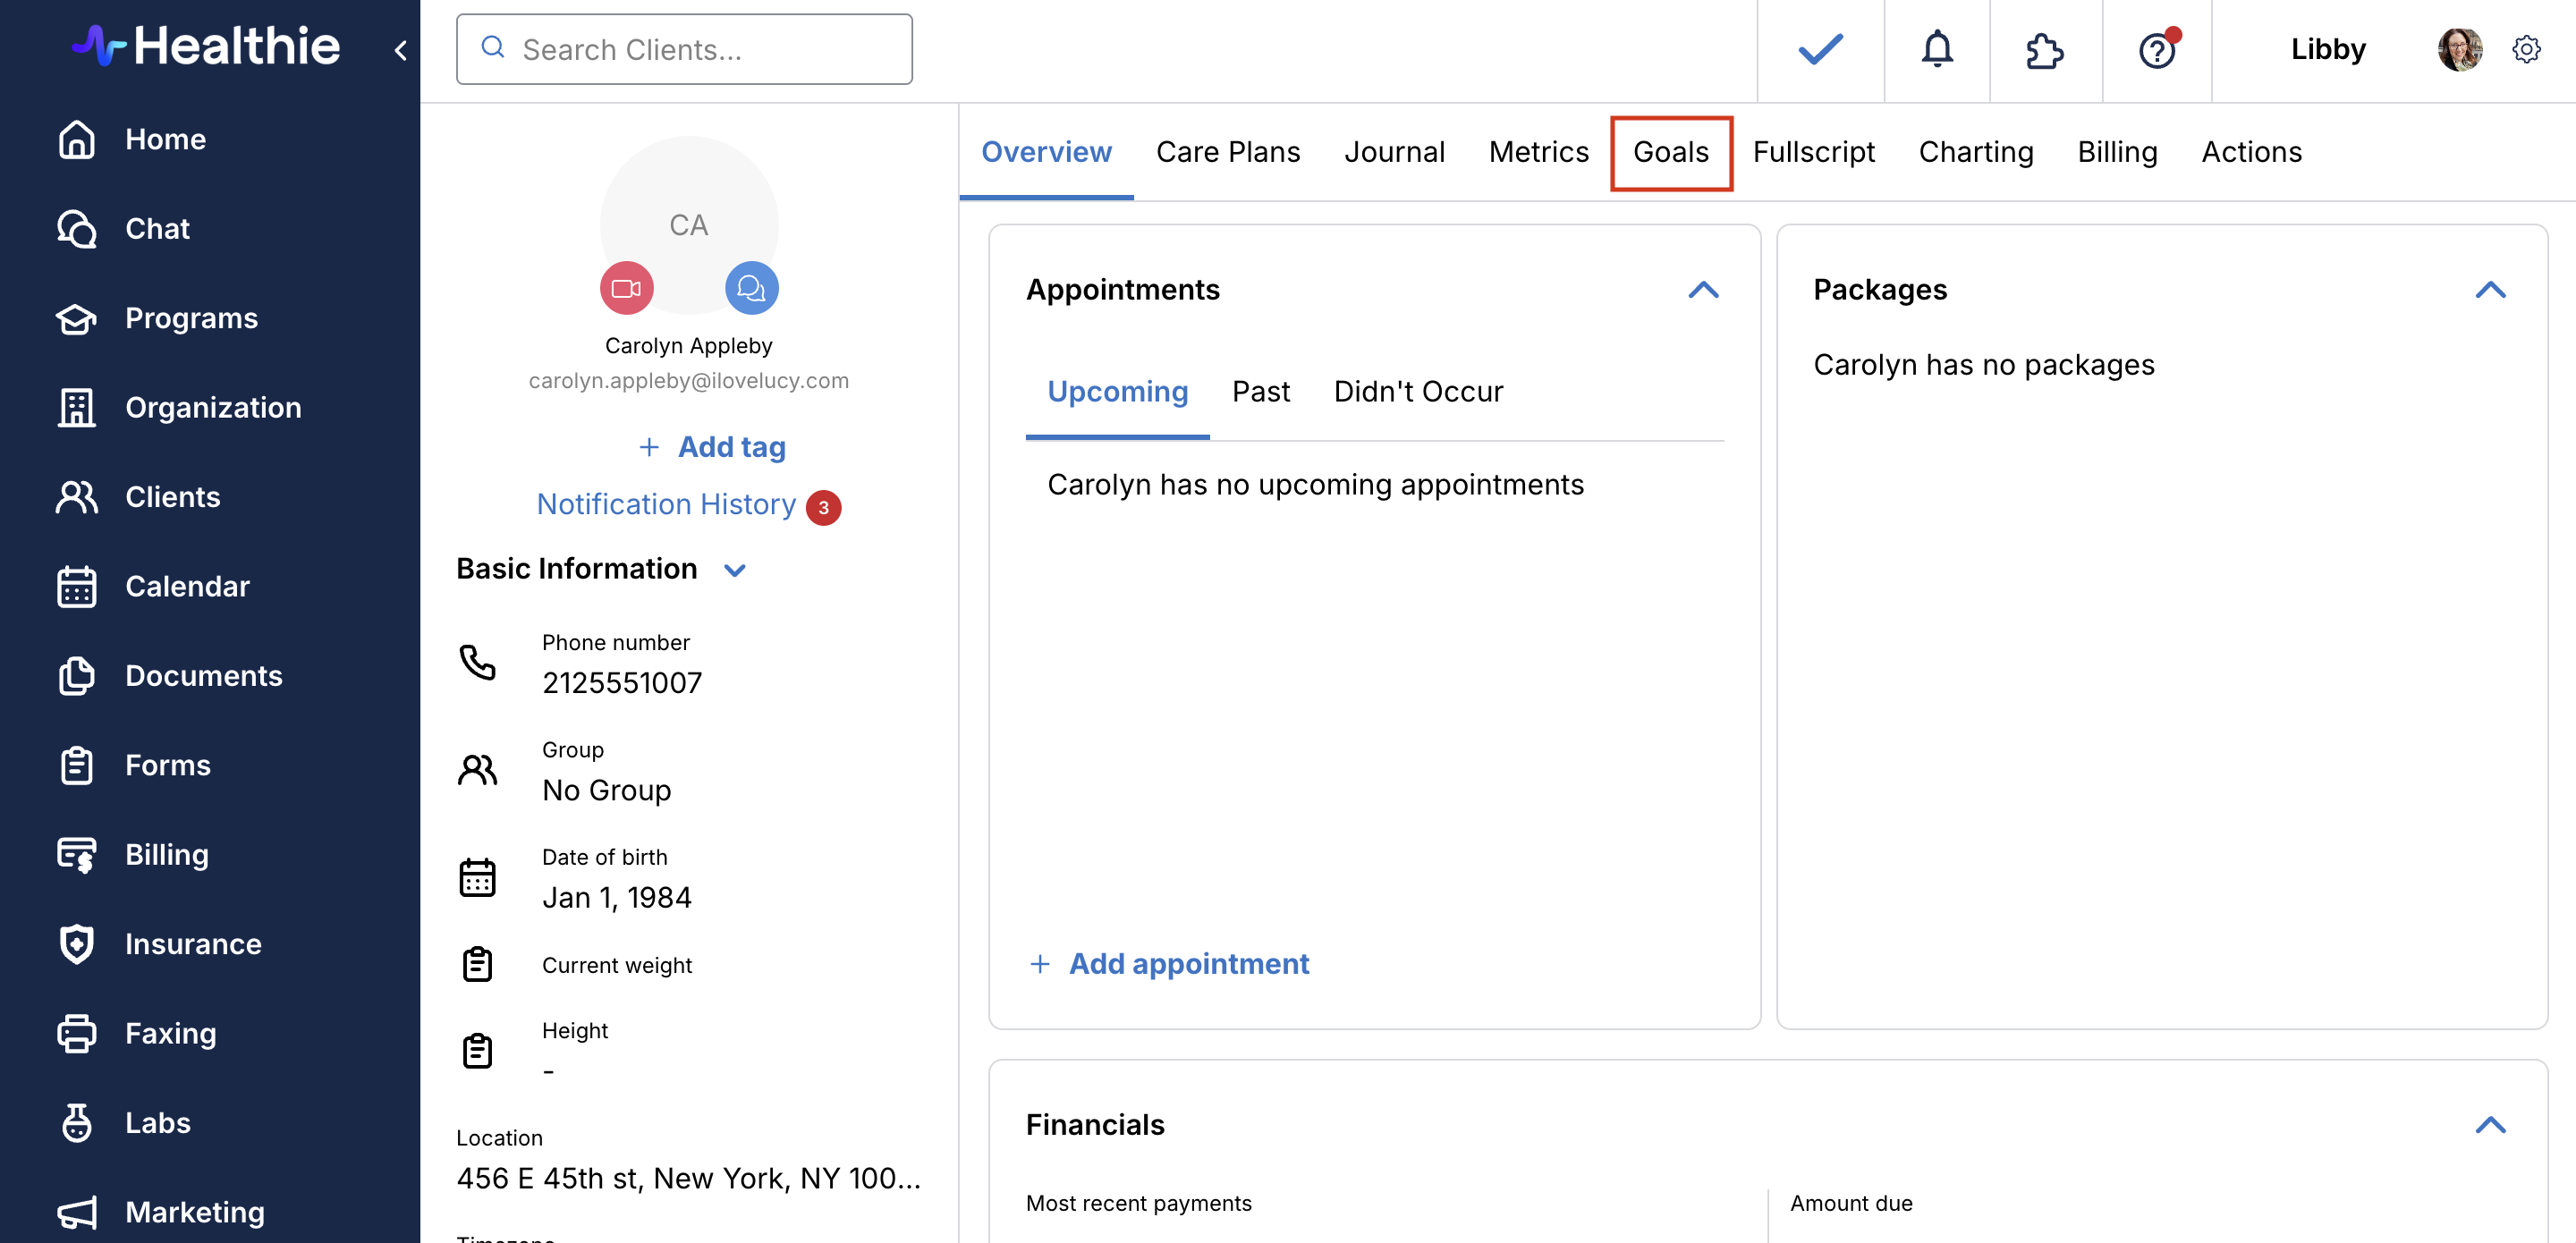Go to Labs in sidebar
This screenshot has height=1243, width=2576.
[157, 1122]
